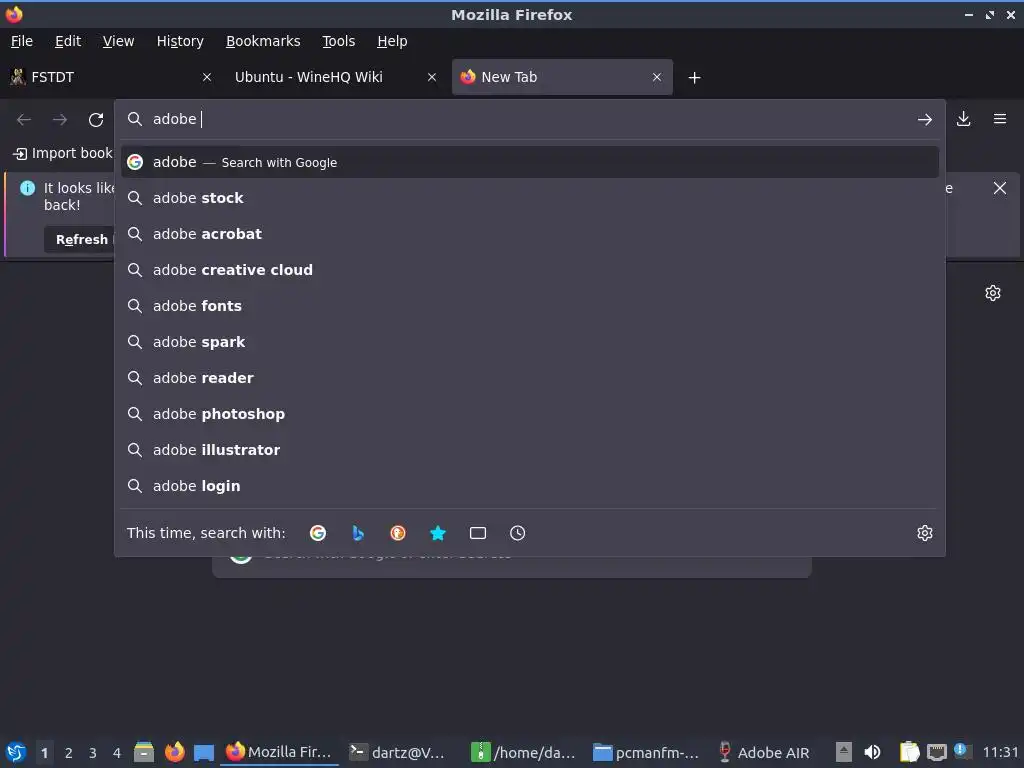Dismiss the refresh notification bar

point(999,188)
